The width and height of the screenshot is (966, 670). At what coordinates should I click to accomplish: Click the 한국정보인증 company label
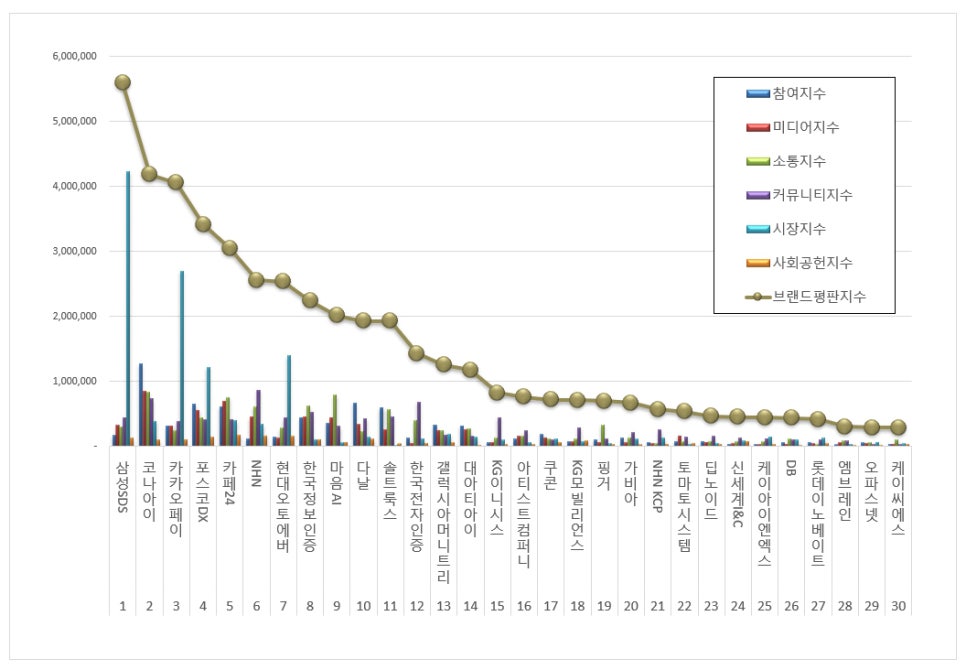[x=310, y=506]
